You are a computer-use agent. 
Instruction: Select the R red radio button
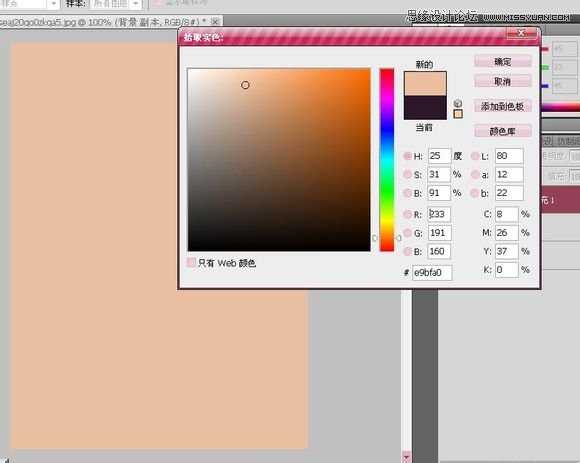[x=407, y=214]
